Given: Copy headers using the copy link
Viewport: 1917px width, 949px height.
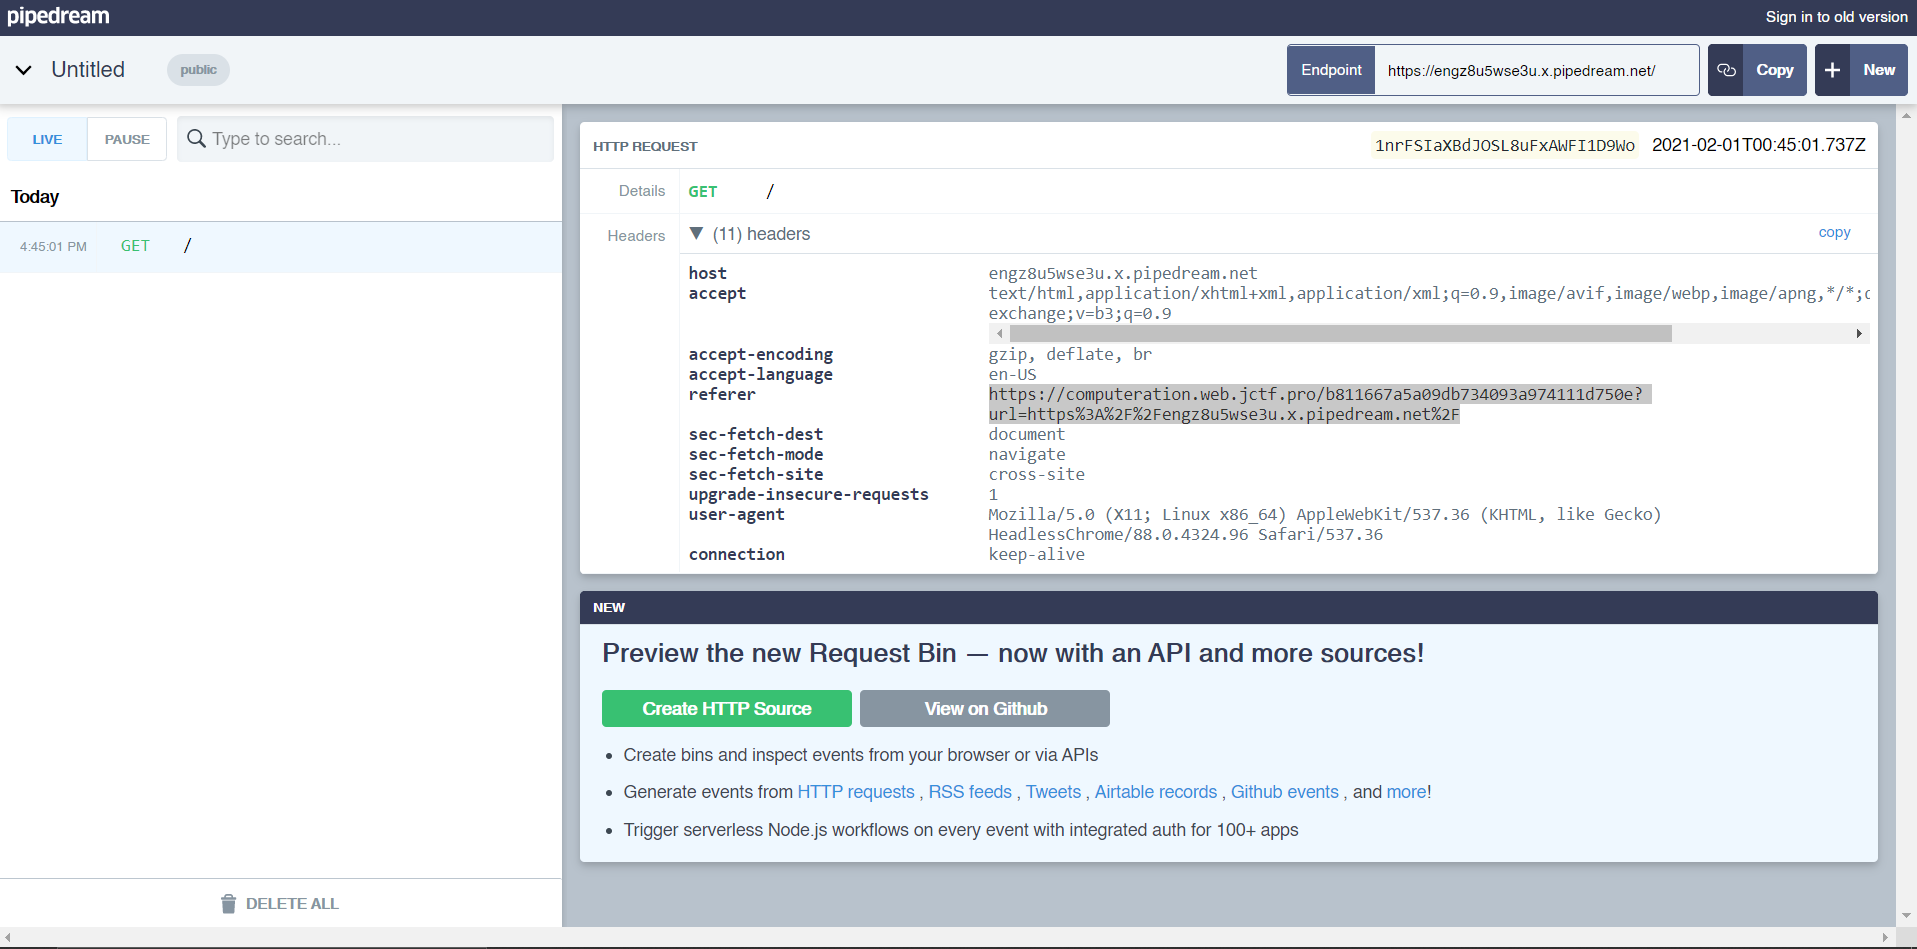Looking at the screenshot, I should tap(1834, 232).
